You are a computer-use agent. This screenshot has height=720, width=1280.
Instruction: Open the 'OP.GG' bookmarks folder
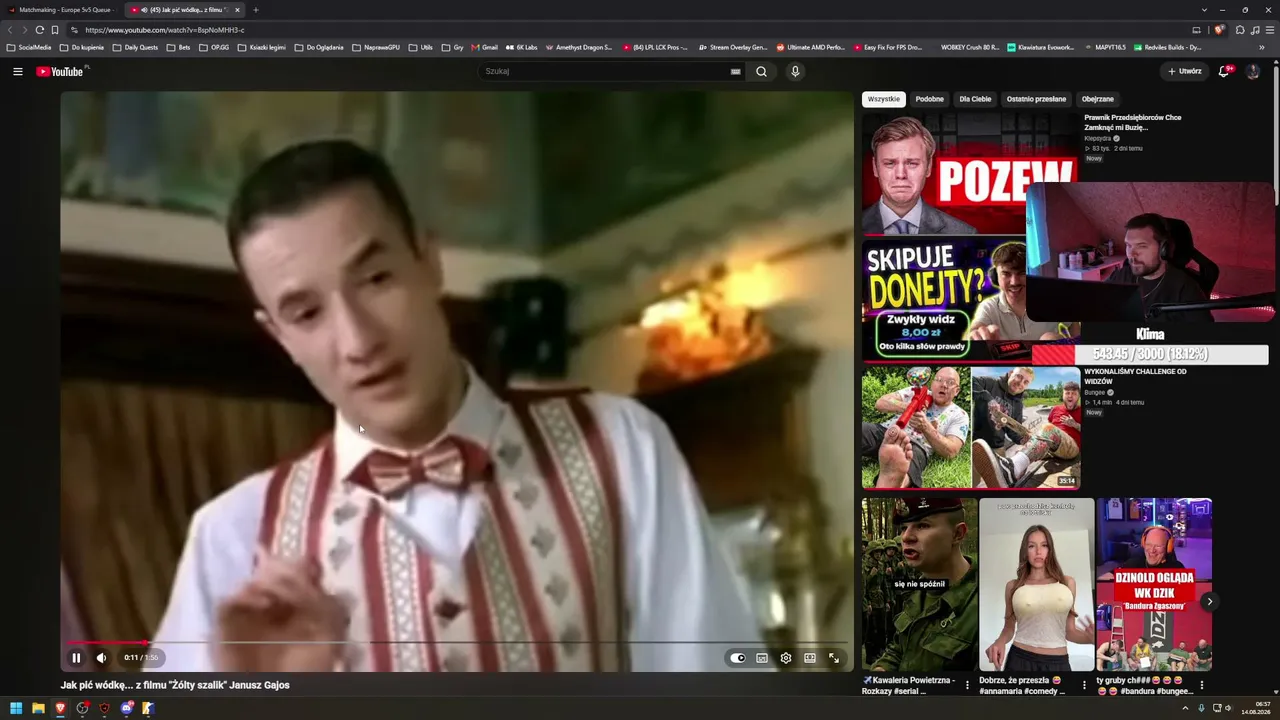pyautogui.click(x=214, y=47)
